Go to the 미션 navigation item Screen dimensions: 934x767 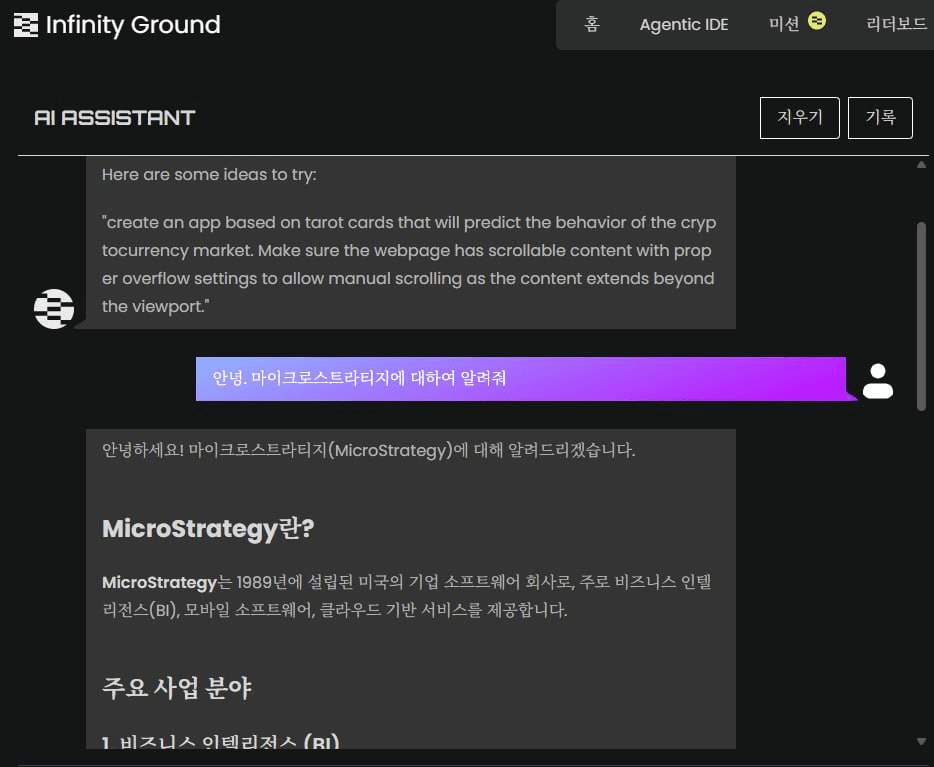784,24
